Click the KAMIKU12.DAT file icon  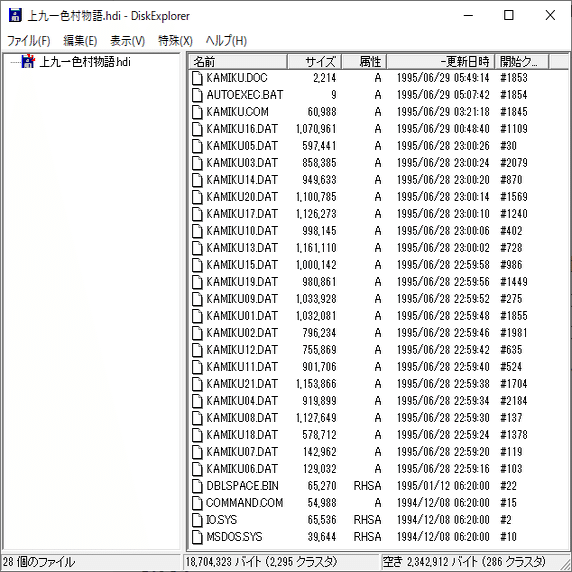(197, 350)
